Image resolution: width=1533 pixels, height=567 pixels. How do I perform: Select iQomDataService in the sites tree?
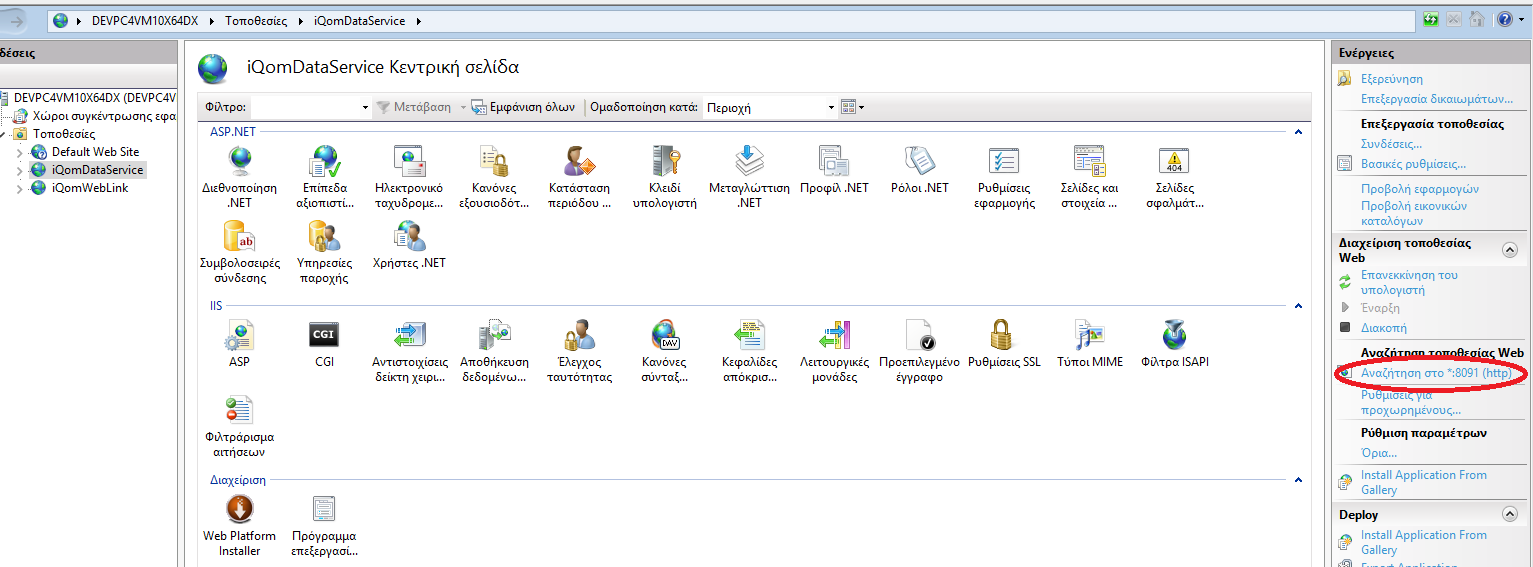pyautogui.click(x=97, y=170)
